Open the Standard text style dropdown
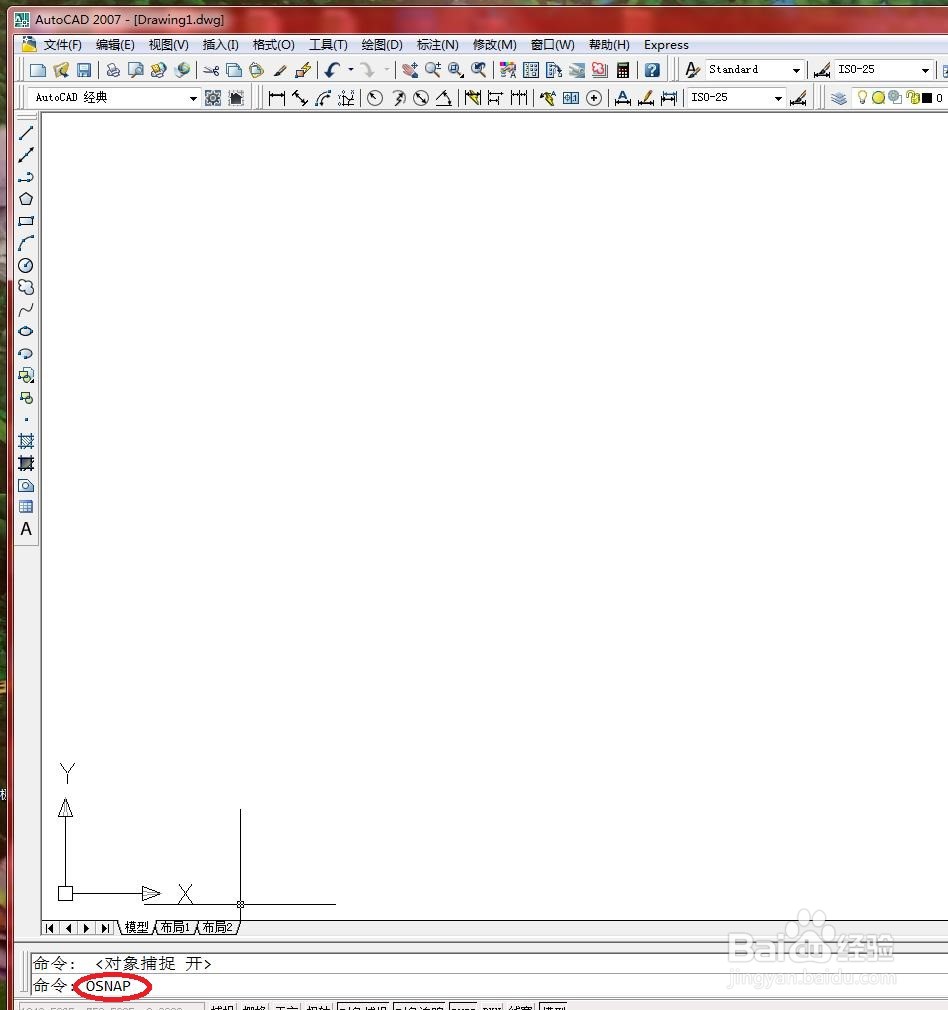 (x=796, y=70)
